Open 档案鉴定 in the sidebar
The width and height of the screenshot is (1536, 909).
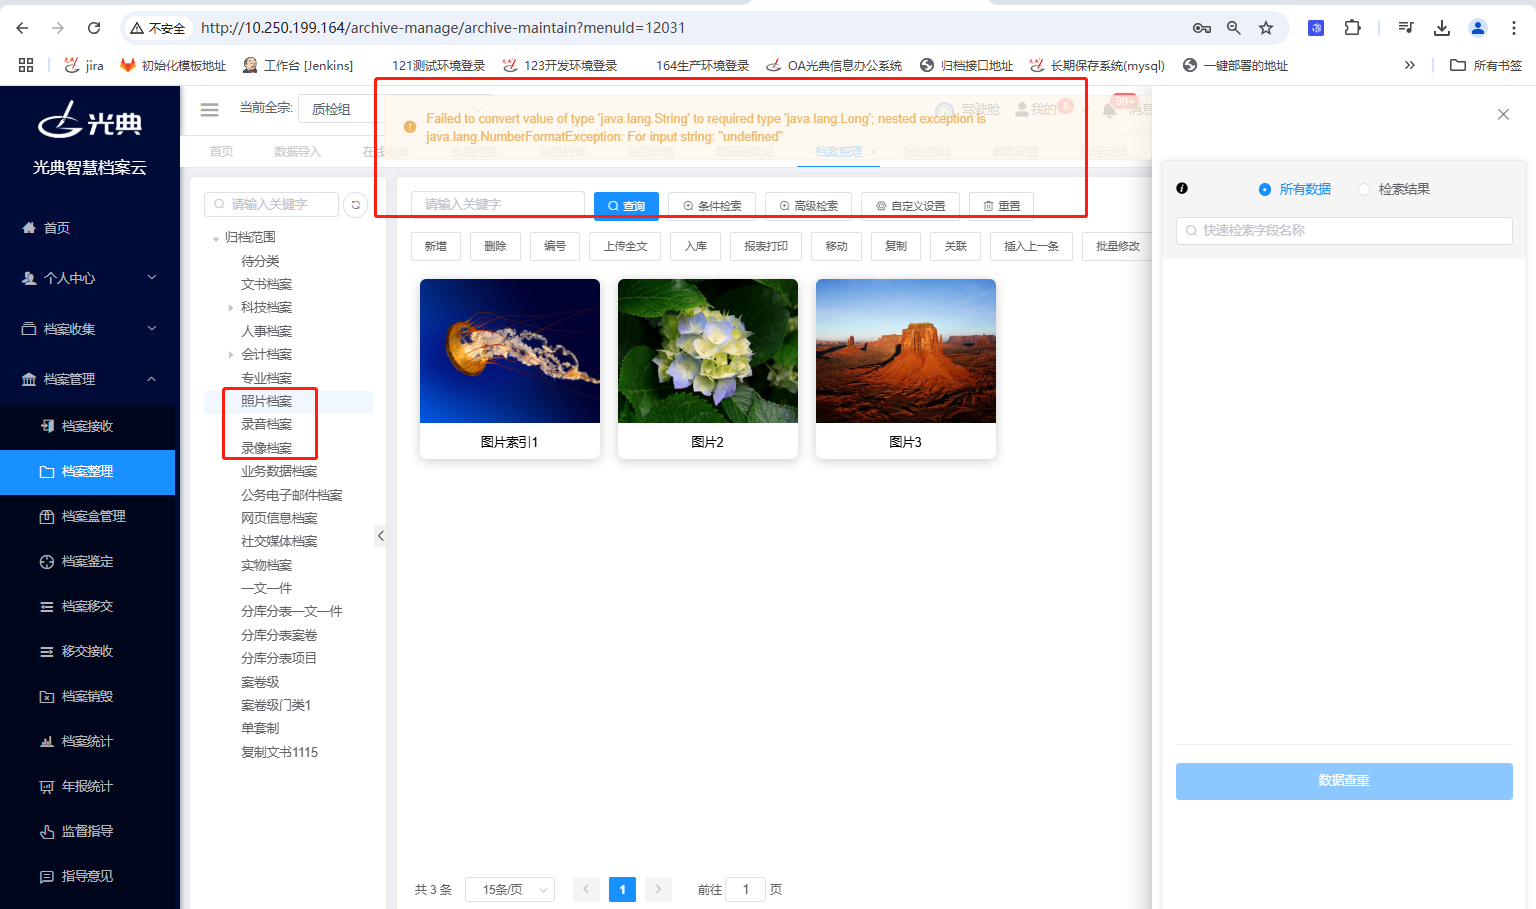(87, 561)
